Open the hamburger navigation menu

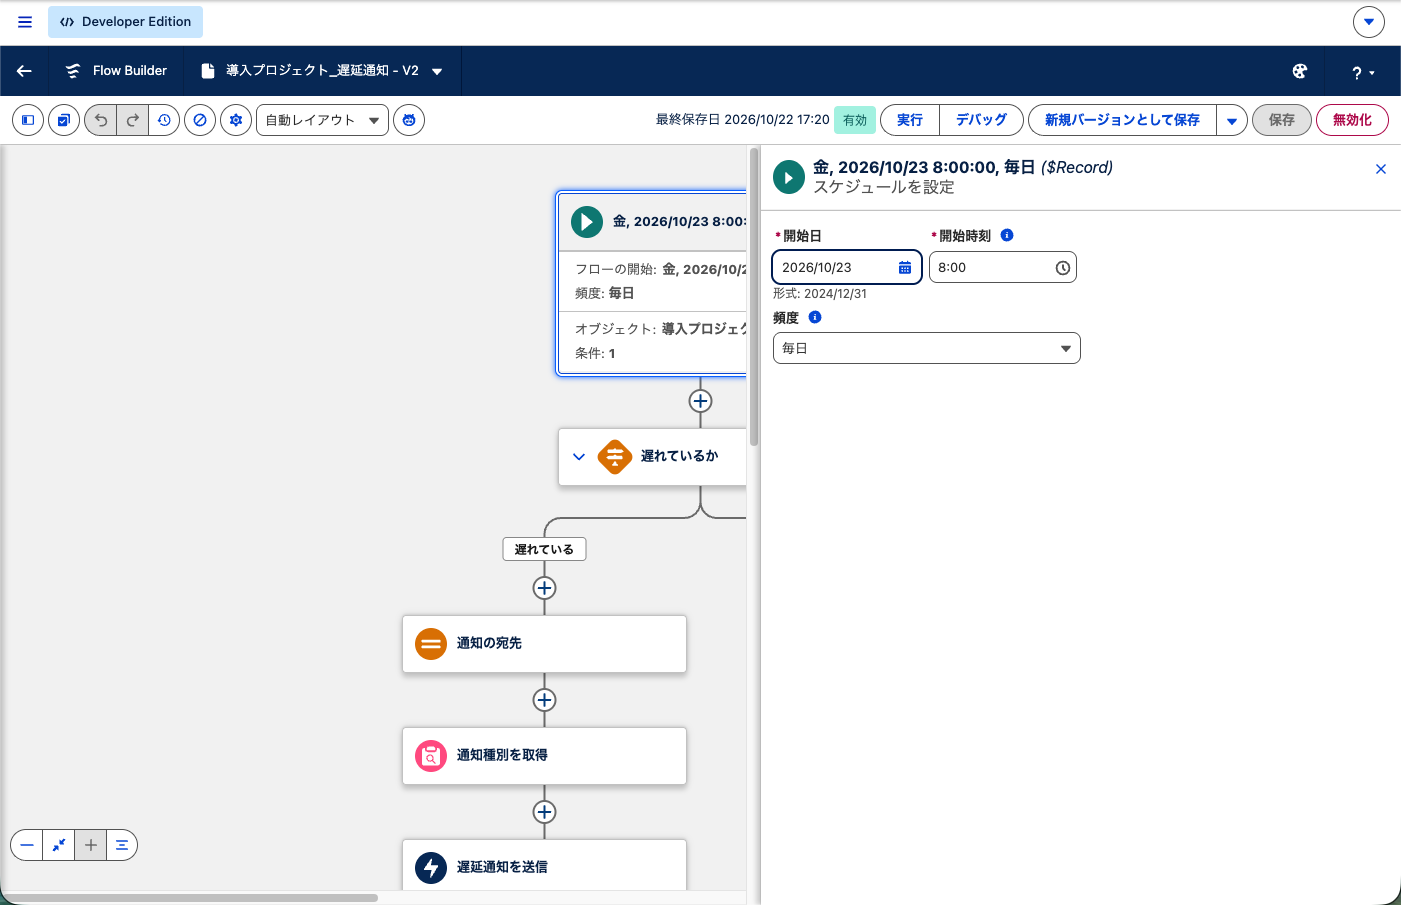tap(25, 21)
